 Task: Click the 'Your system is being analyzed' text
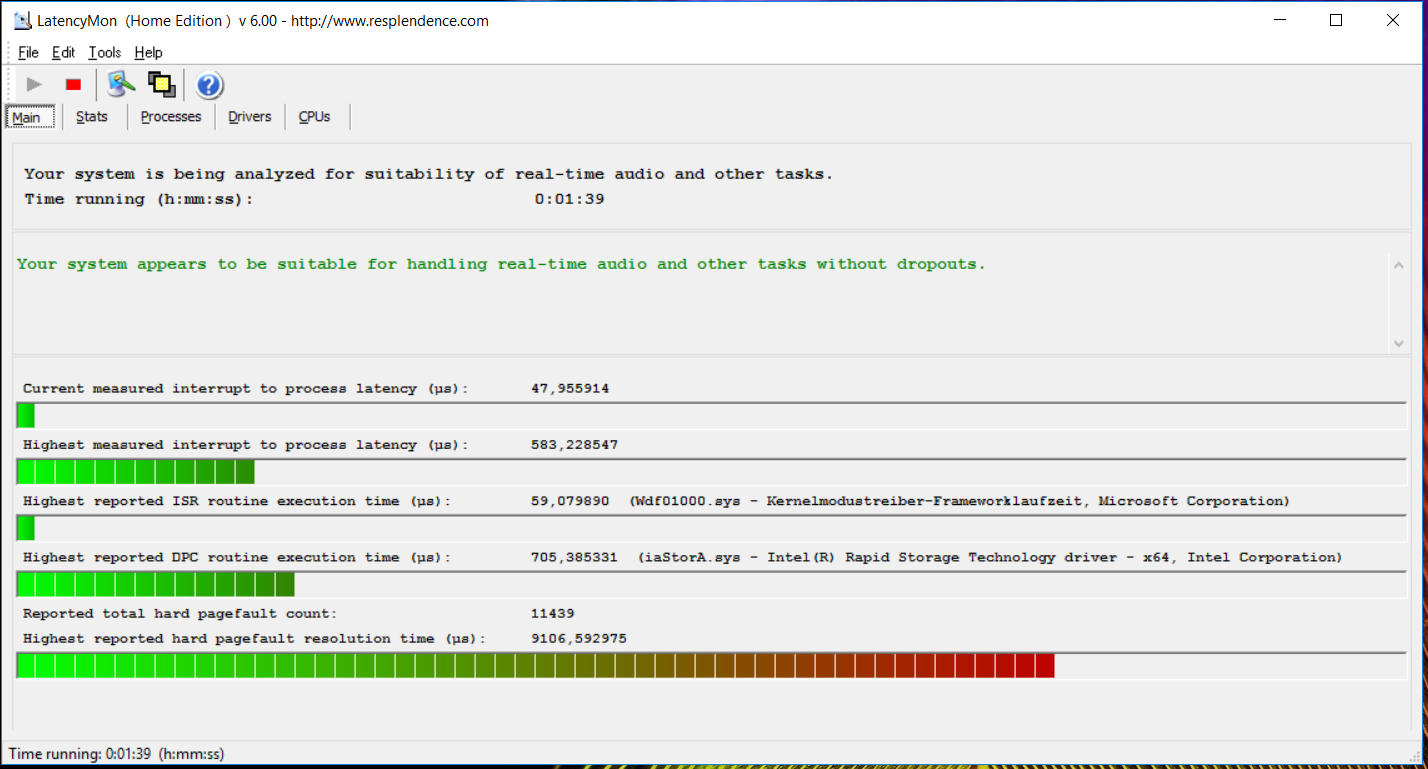(x=428, y=174)
